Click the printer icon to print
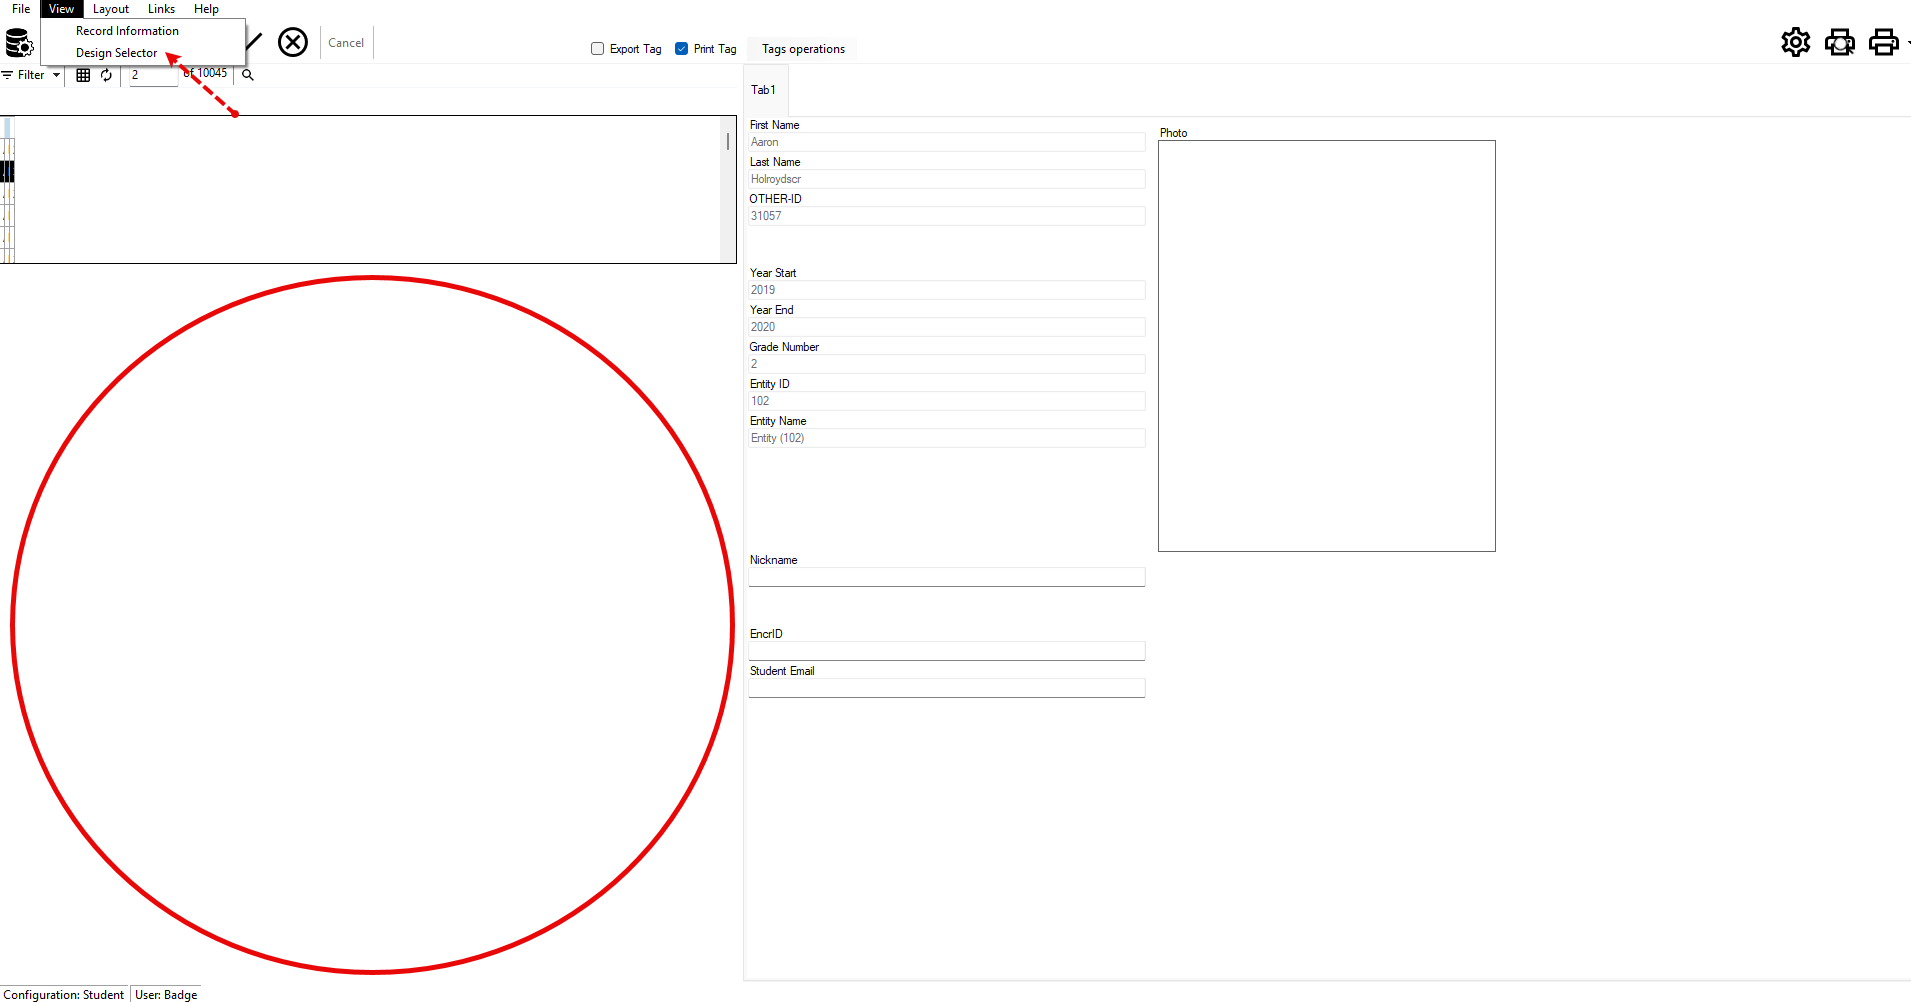Screen dimensions: 1911x1002 tap(1883, 42)
